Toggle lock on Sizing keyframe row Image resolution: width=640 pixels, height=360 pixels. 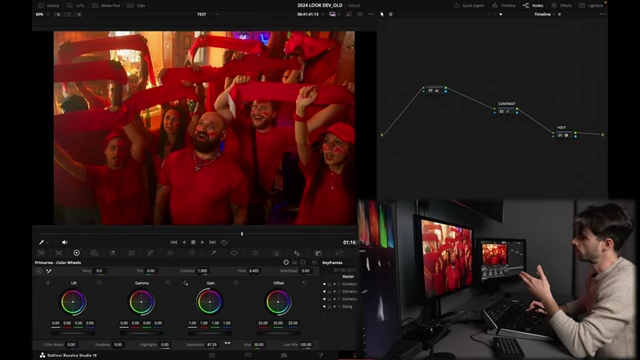pyautogui.click(x=329, y=307)
